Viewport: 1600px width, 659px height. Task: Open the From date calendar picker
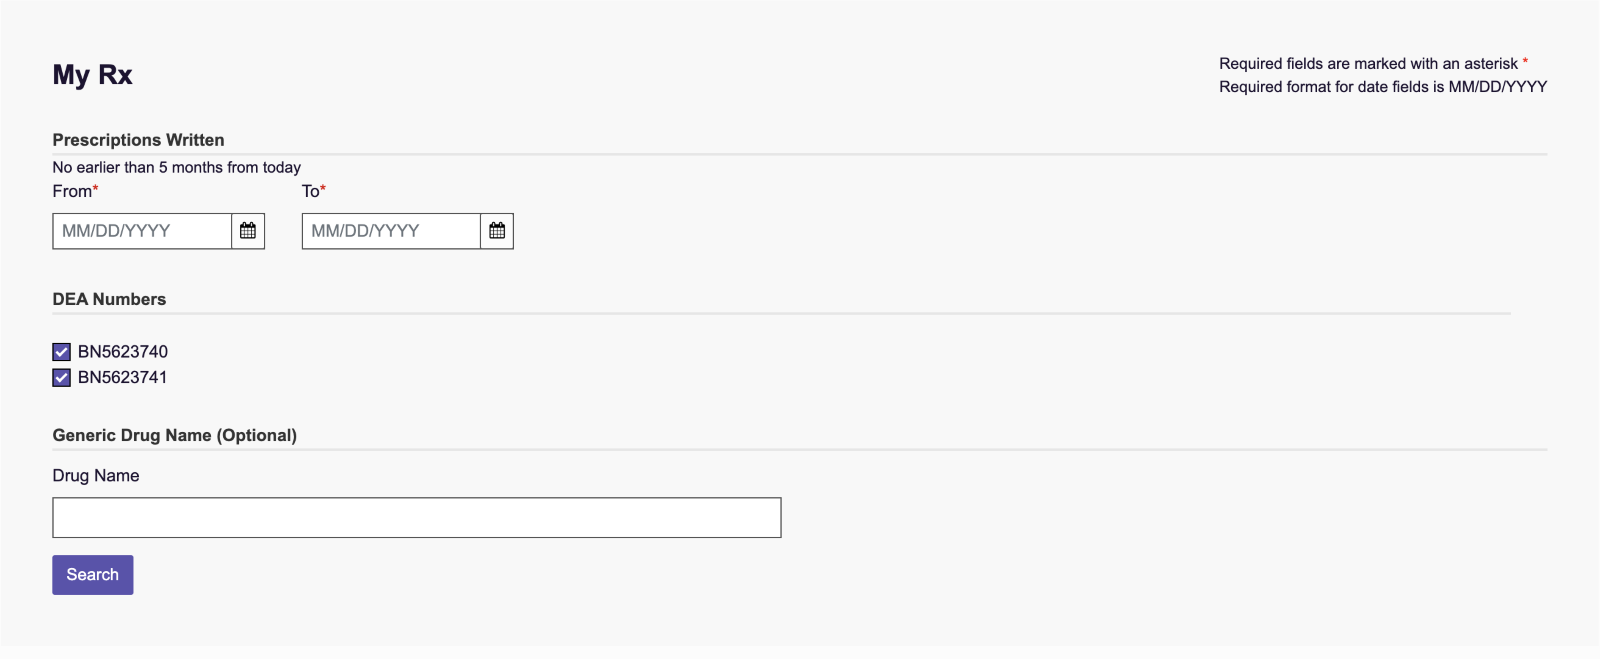[248, 231]
